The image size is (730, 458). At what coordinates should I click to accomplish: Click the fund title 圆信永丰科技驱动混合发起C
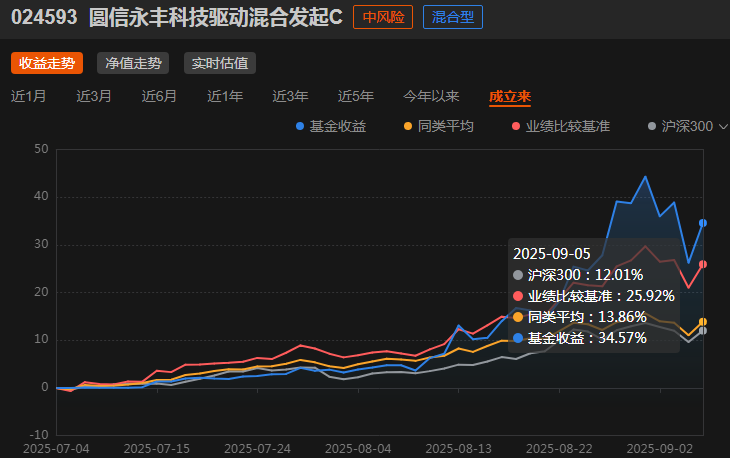(x=216, y=17)
